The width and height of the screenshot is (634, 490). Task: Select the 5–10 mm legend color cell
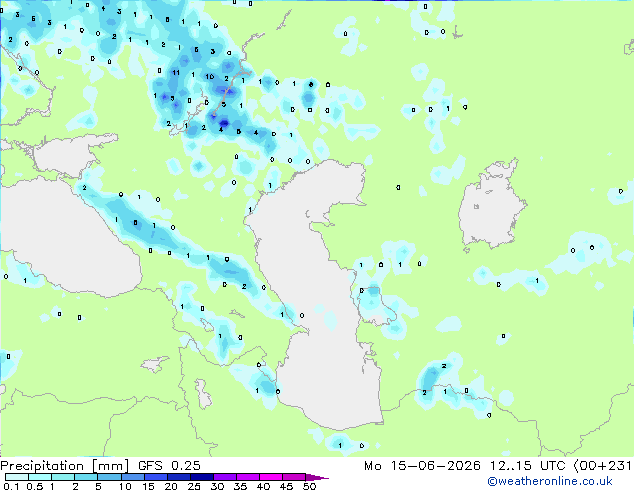click(109, 477)
